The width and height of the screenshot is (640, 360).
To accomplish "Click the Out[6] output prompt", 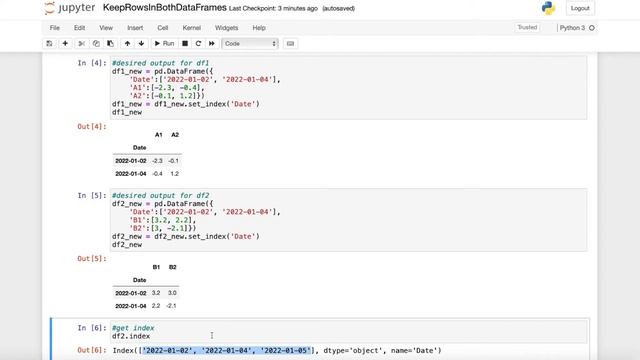I will tap(92, 350).
